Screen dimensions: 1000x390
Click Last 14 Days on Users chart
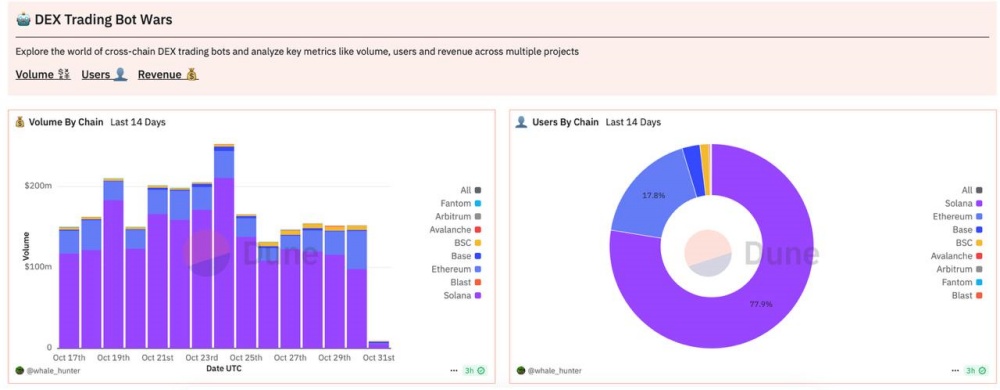[x=633, y=122]
